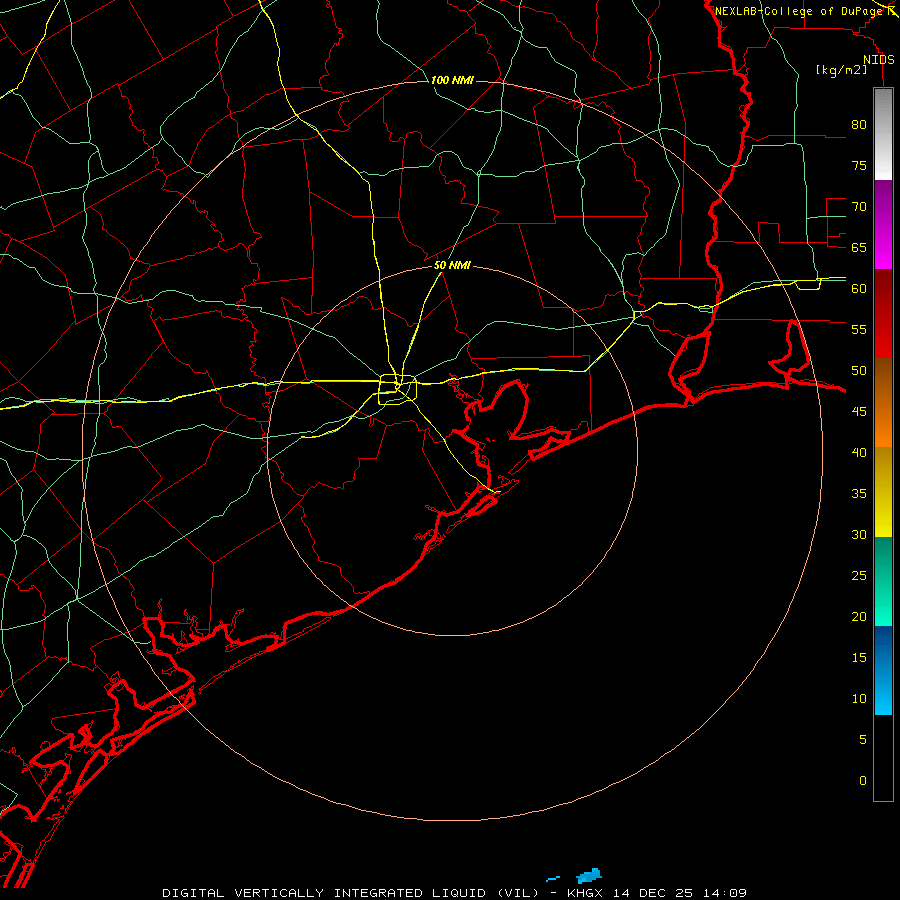Click the 14:09 timestamp in the caption
Viewport: 900px width, 900px height.
[723, 893]
